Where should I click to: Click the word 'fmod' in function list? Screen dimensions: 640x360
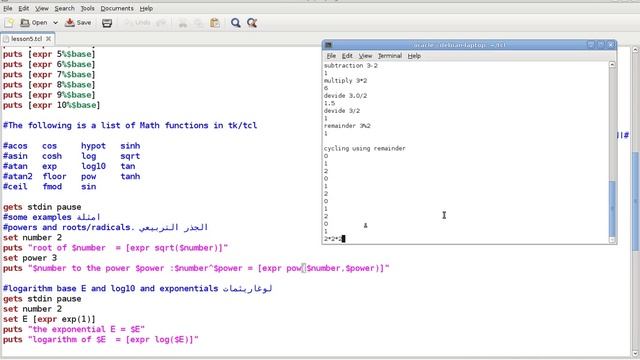[52, 187]
